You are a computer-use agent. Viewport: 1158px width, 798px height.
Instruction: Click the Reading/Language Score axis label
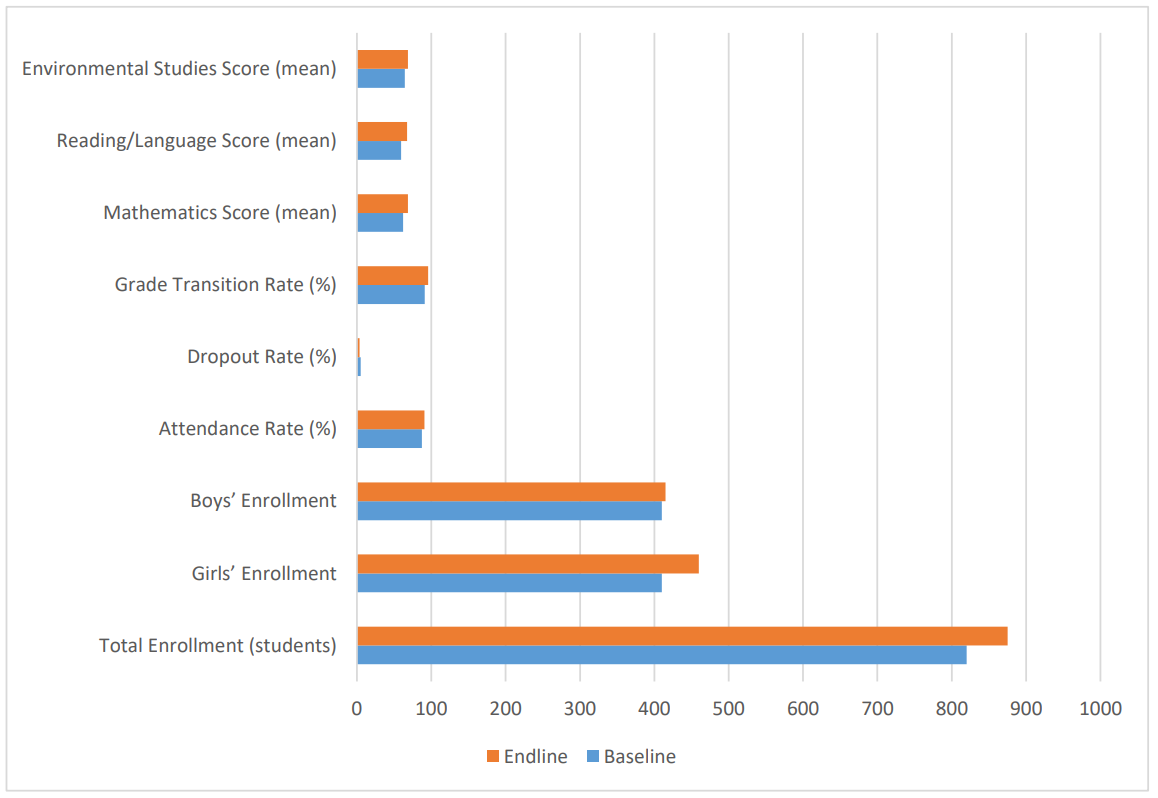pos(196,141)
